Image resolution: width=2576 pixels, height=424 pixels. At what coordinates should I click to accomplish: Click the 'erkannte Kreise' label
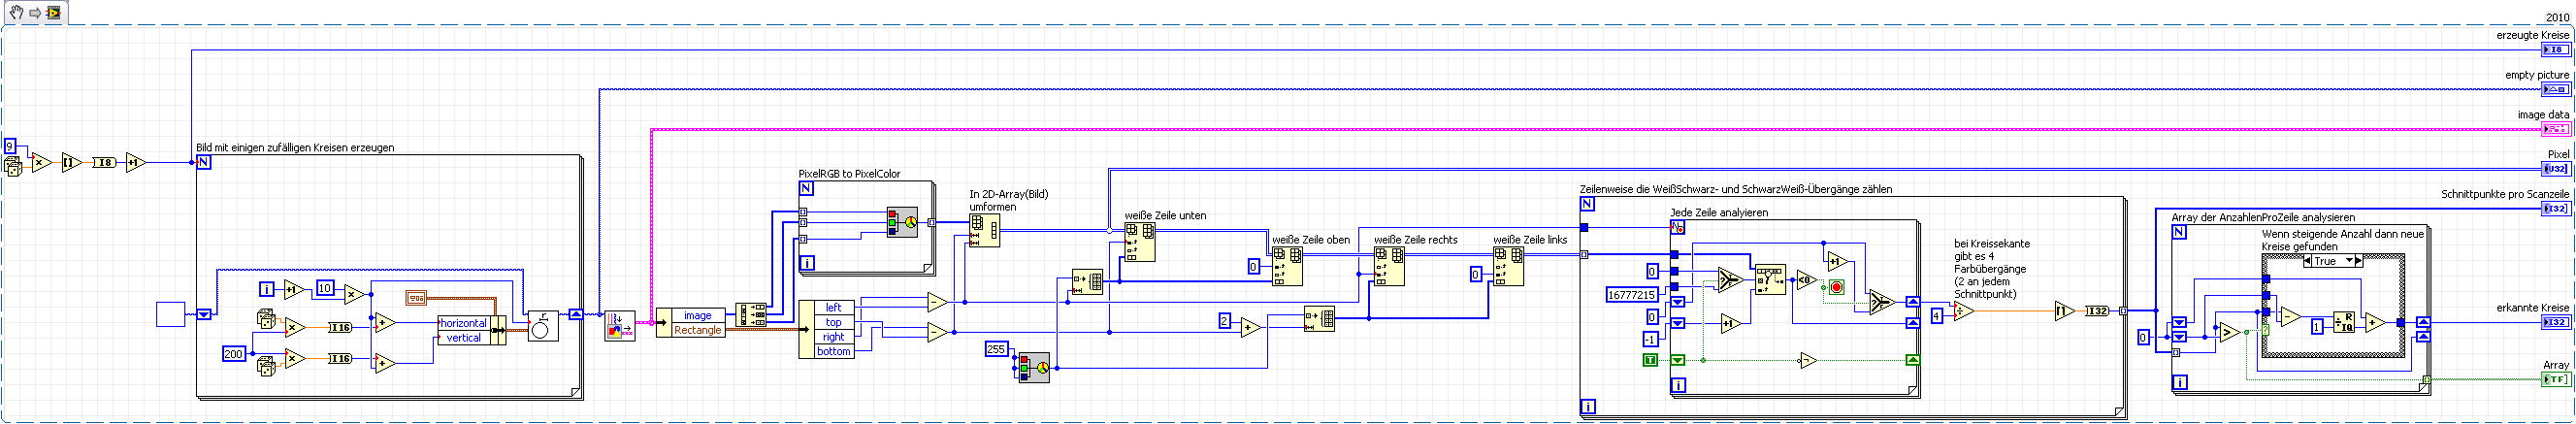tap(2533, 308)
